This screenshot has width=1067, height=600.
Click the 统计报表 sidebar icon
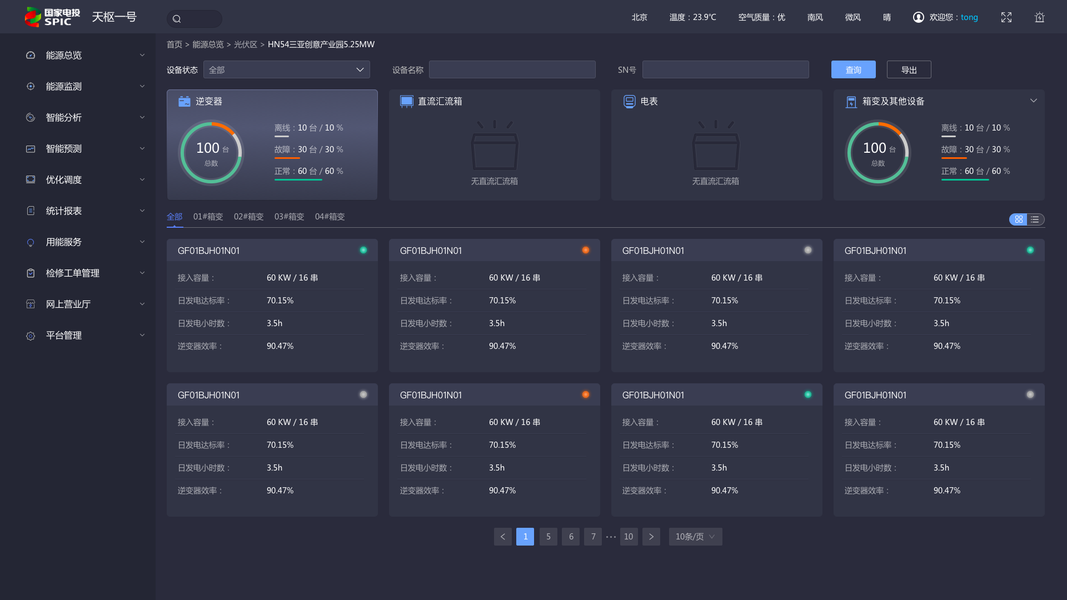(31, 211)
